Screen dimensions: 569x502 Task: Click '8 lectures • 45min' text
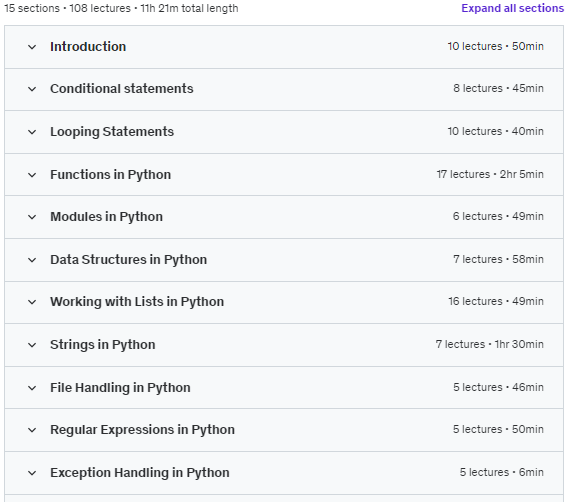[x=498, y=88]
